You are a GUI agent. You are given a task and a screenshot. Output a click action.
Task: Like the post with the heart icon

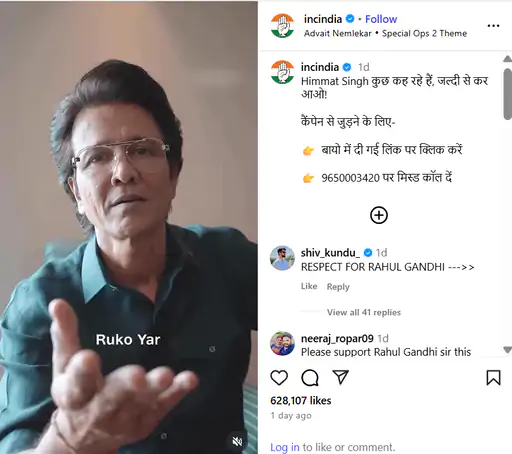[279, 378]
